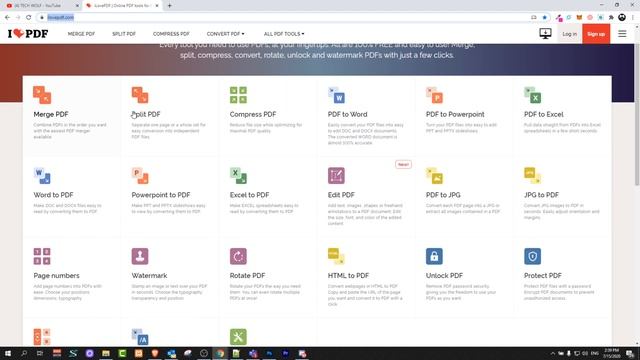
Task: Open the Merge PDF title link
Action: (x=51, y=114)
